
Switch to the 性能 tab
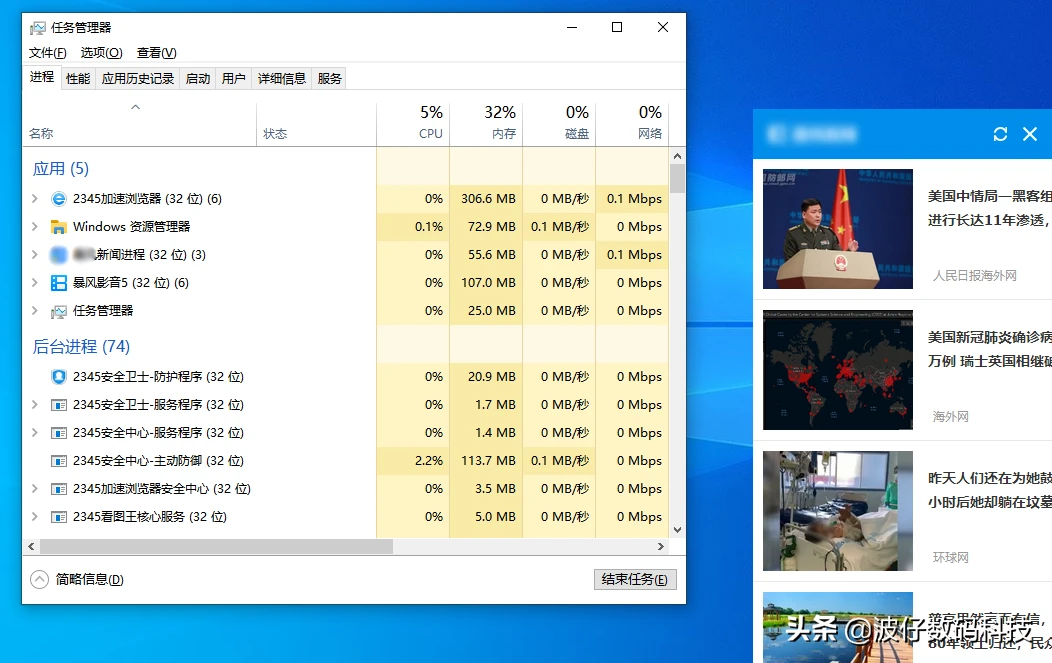(x=78, y=79)
